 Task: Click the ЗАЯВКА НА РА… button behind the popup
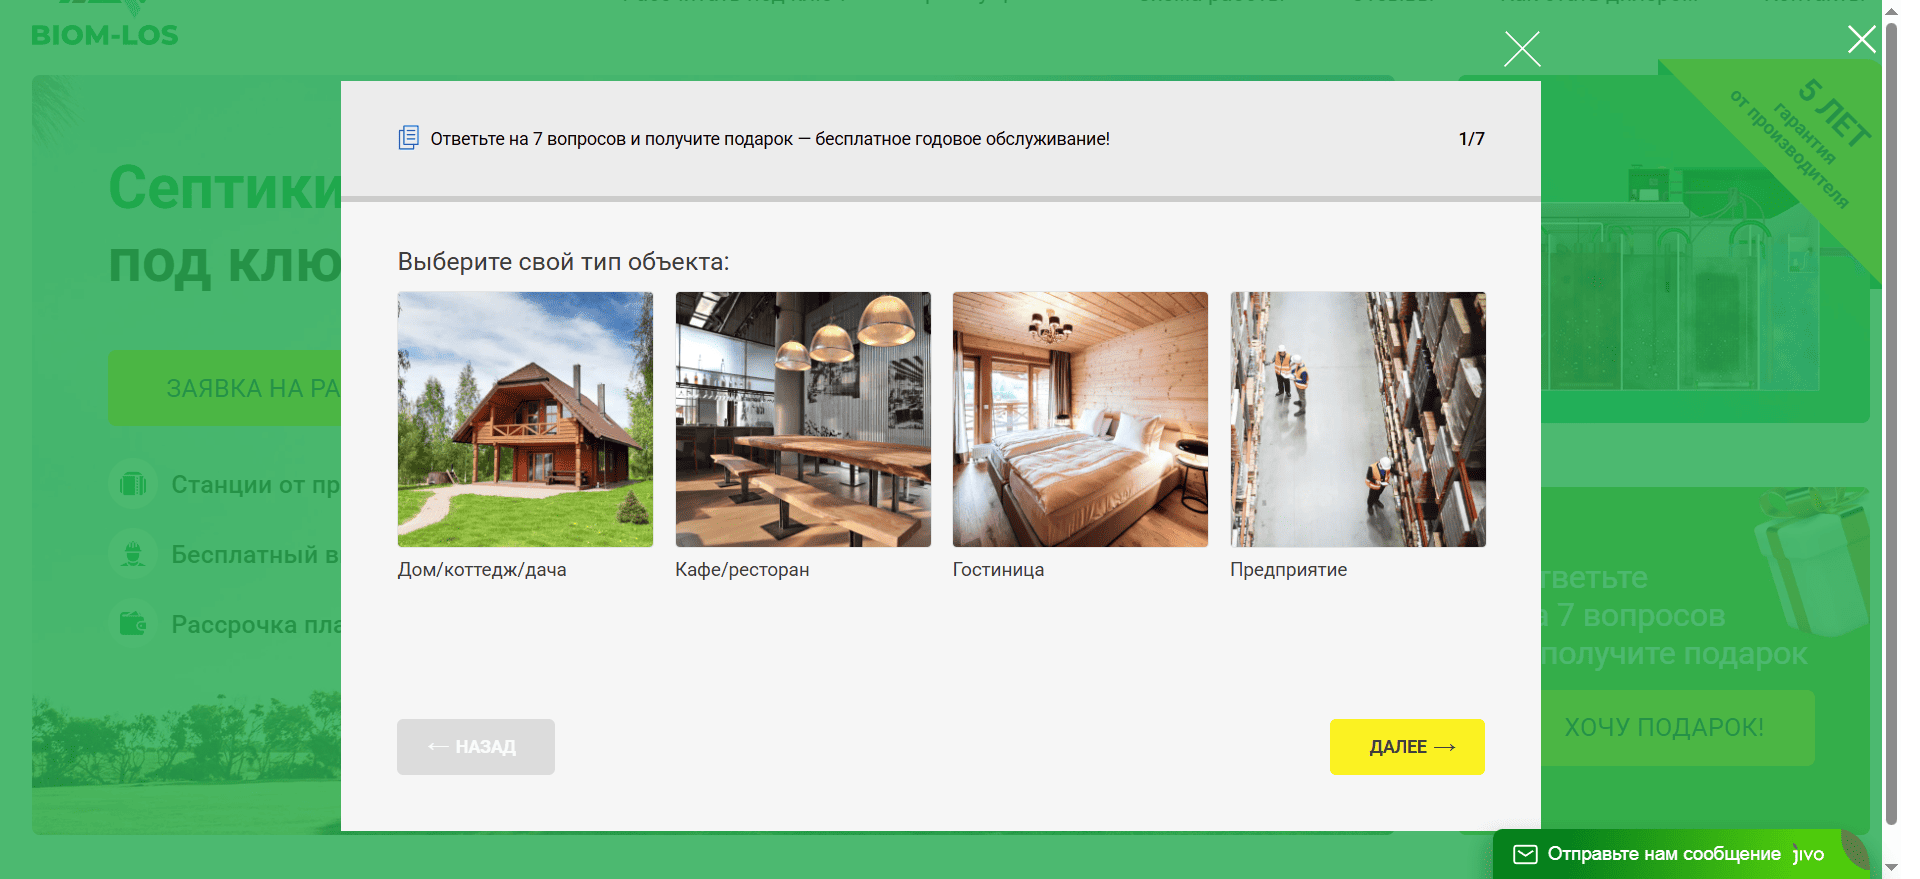click(225, 388)
